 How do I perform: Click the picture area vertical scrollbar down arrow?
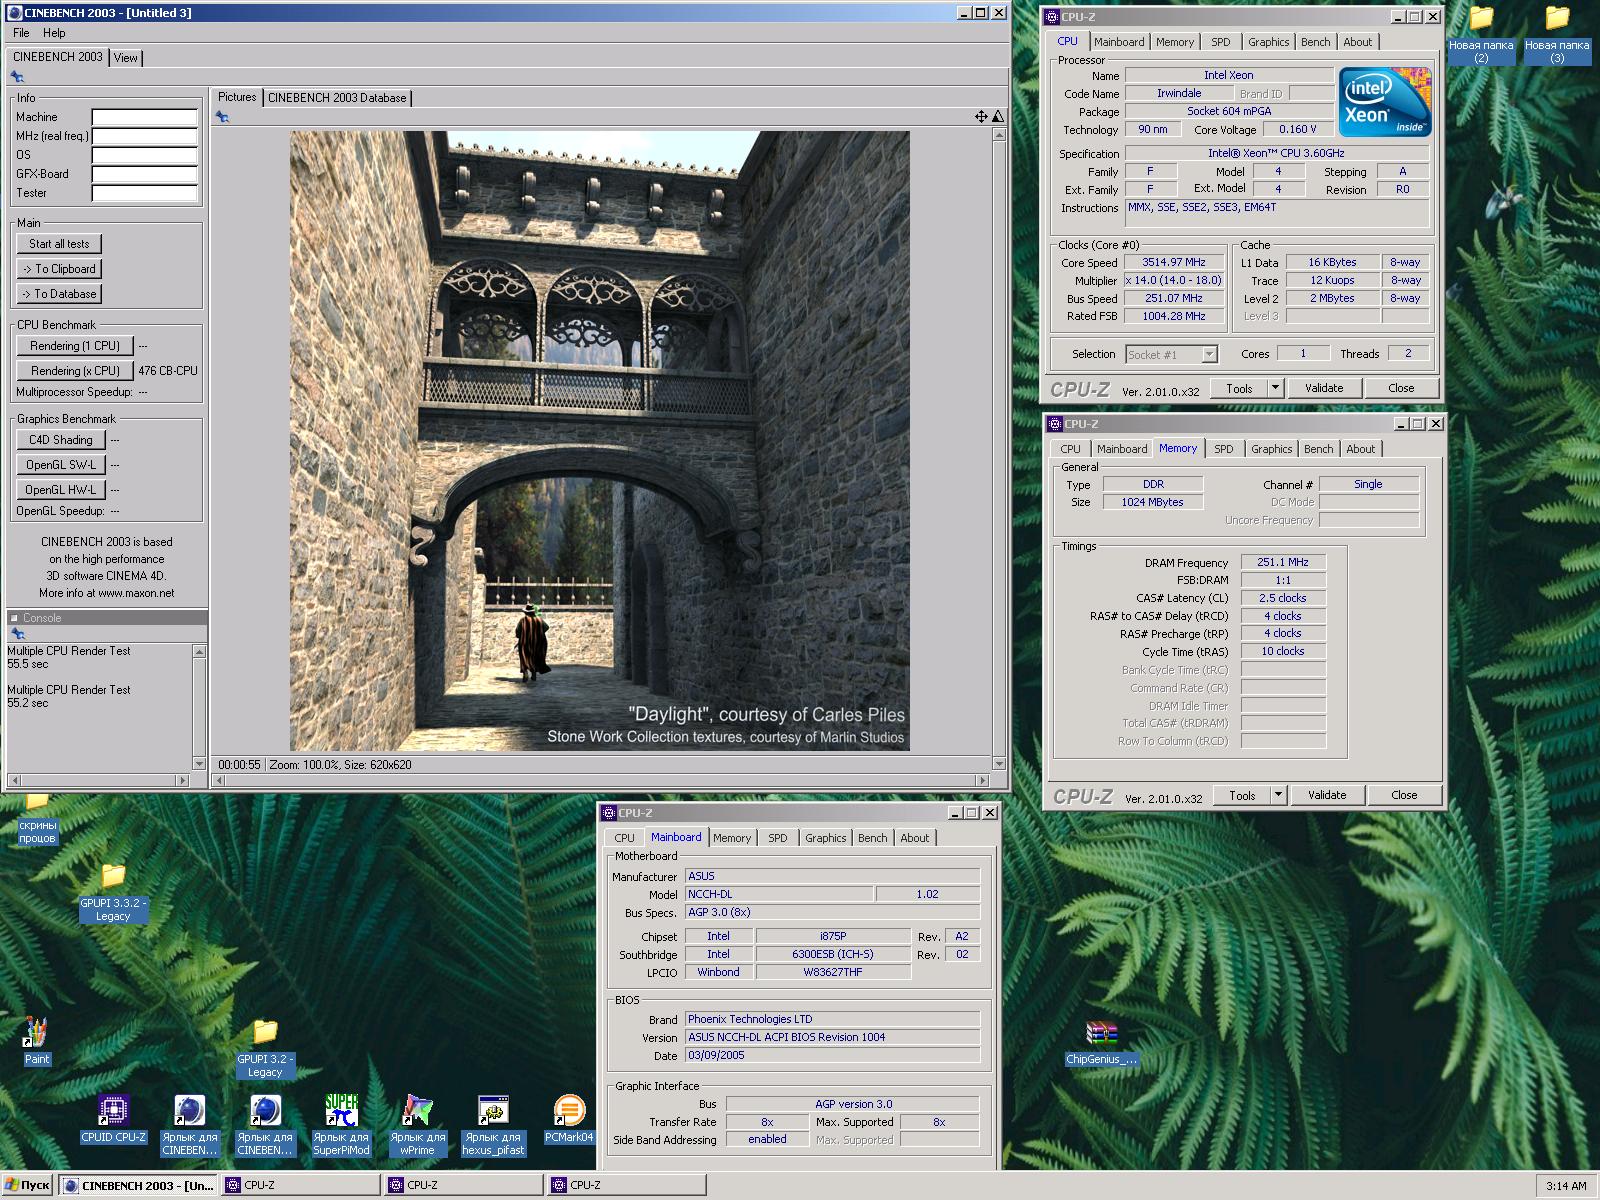click(x=998, y=764)
